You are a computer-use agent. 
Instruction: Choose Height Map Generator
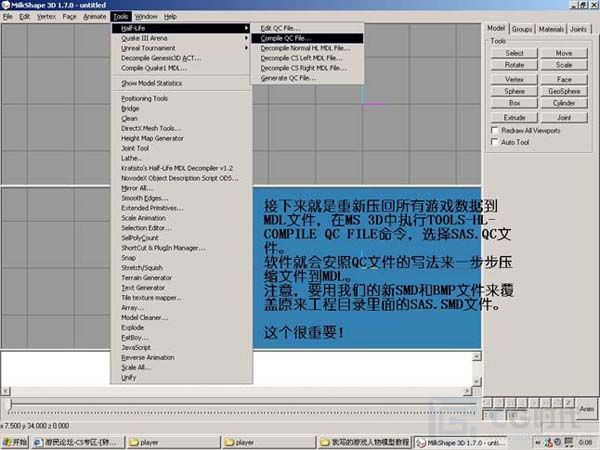tap(181, 139)
